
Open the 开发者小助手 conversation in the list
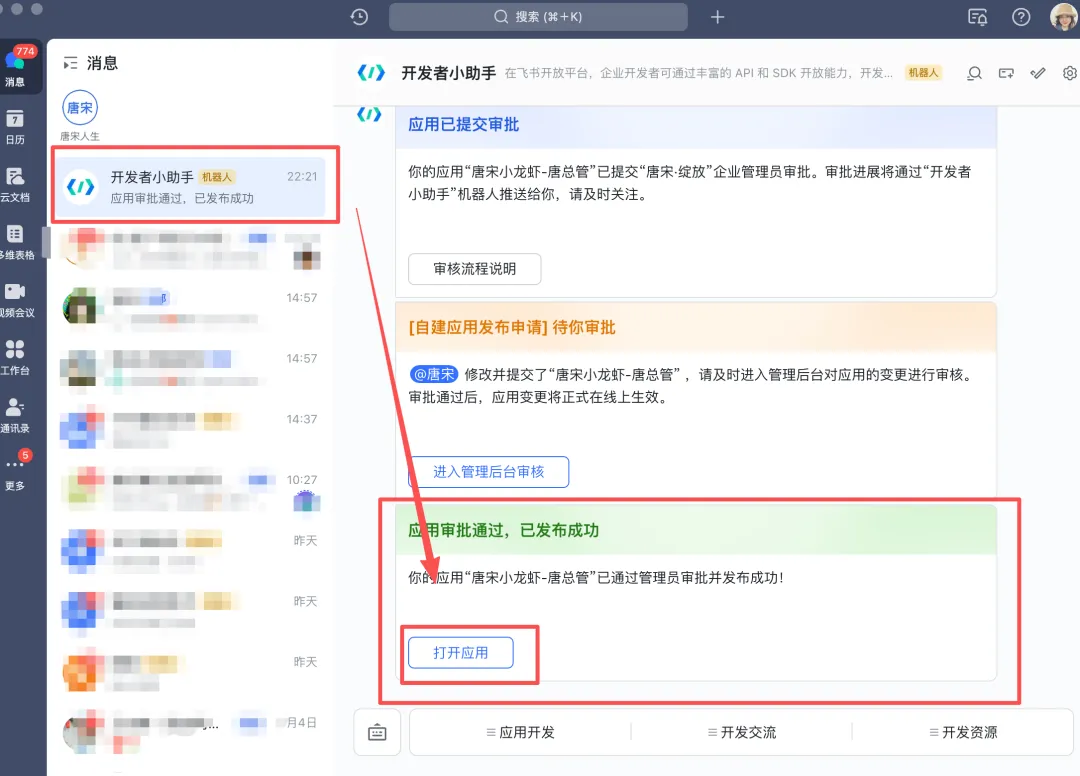(x=190, y=187)
